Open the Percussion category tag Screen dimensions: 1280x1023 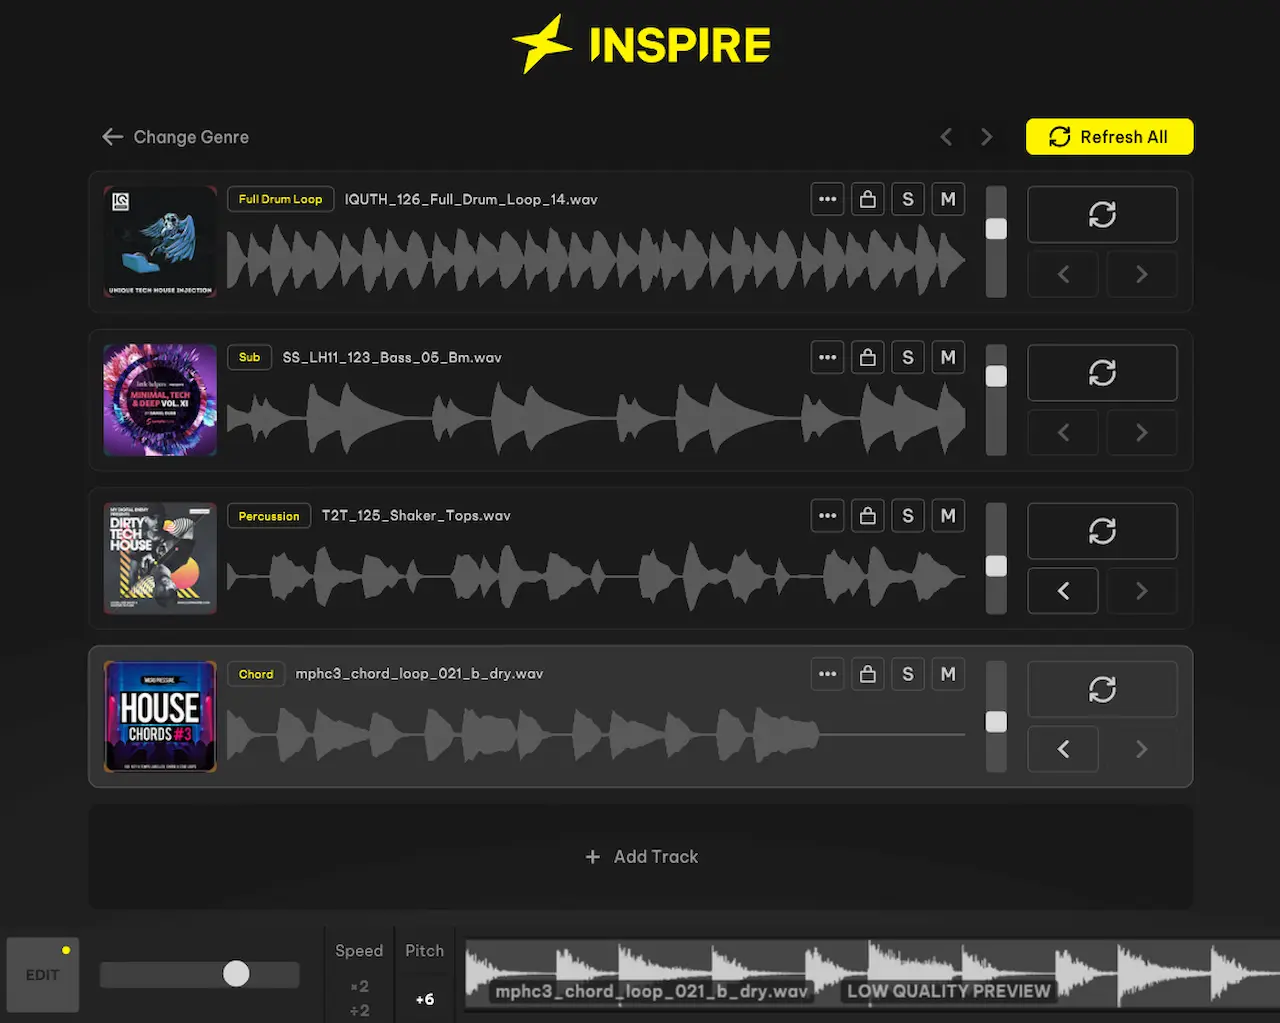click(x=269, y=516)
